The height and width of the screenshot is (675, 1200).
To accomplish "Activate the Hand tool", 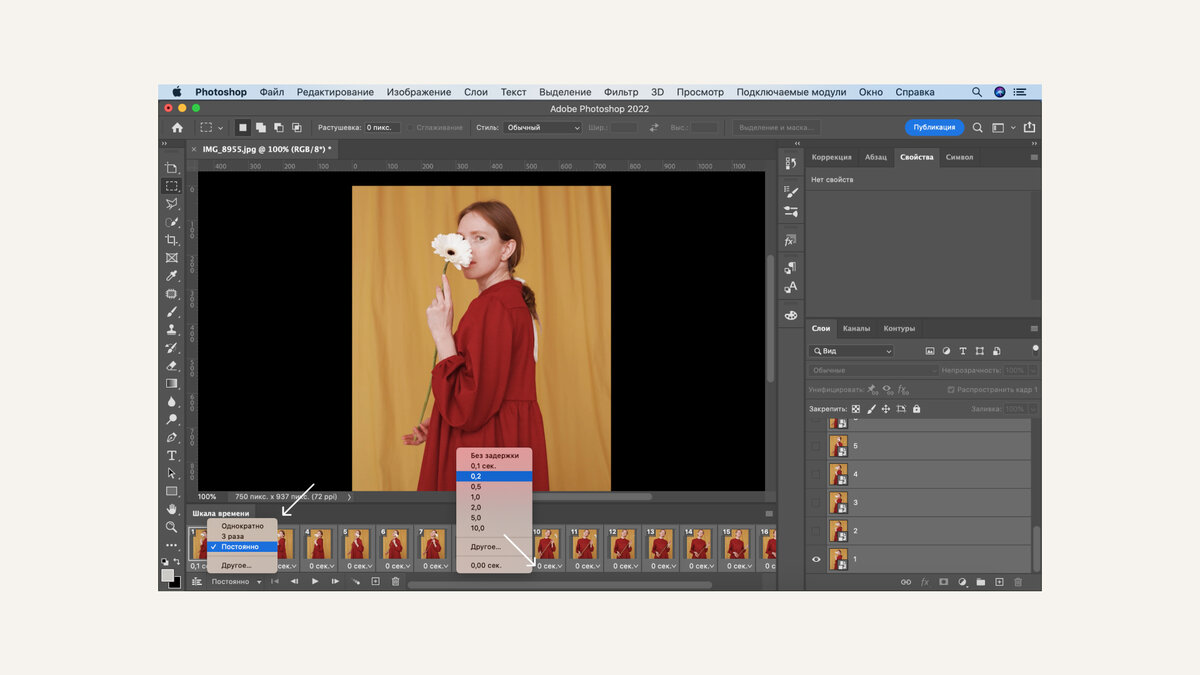I will (x=172, y=509).
